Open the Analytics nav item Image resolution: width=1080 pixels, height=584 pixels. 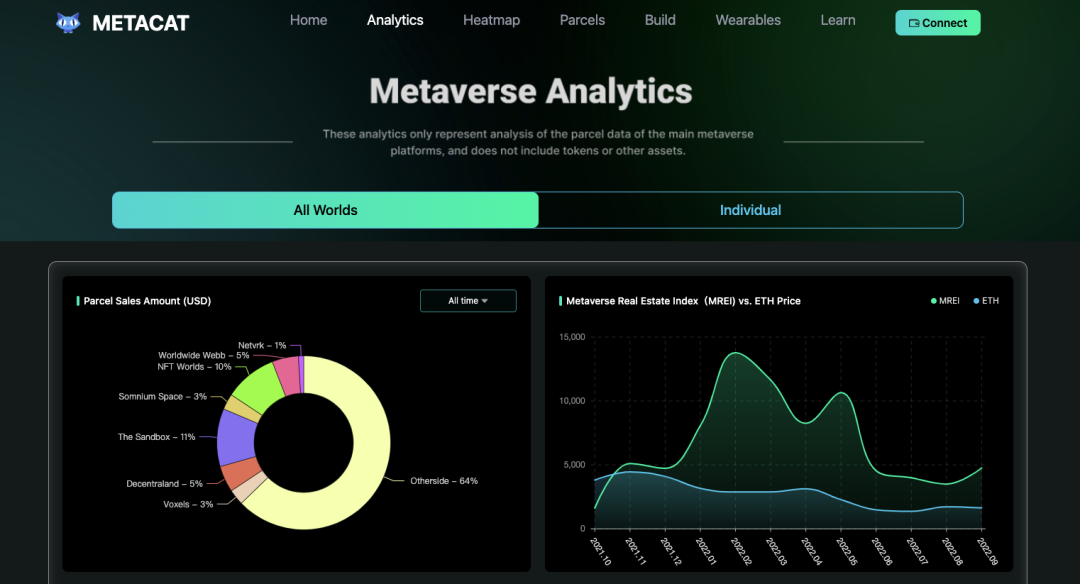pyautogui.click(x=395, y=21)
